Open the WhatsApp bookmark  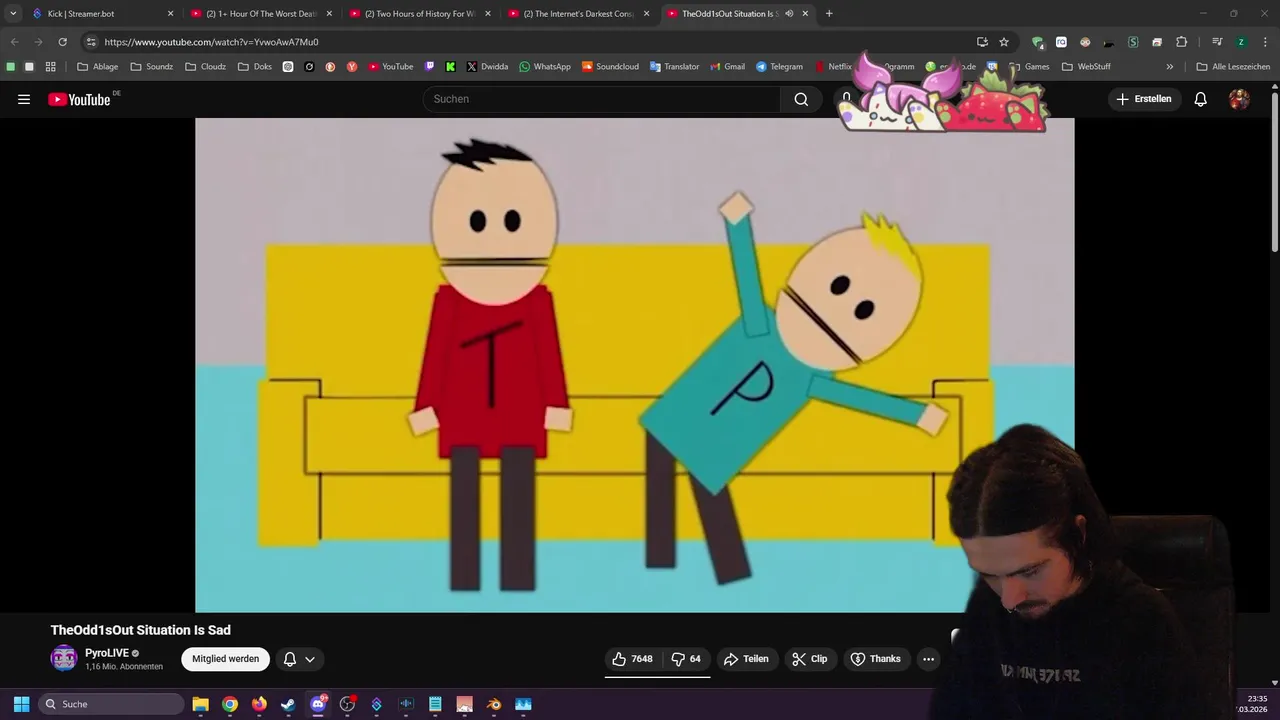tap(544, 67)
